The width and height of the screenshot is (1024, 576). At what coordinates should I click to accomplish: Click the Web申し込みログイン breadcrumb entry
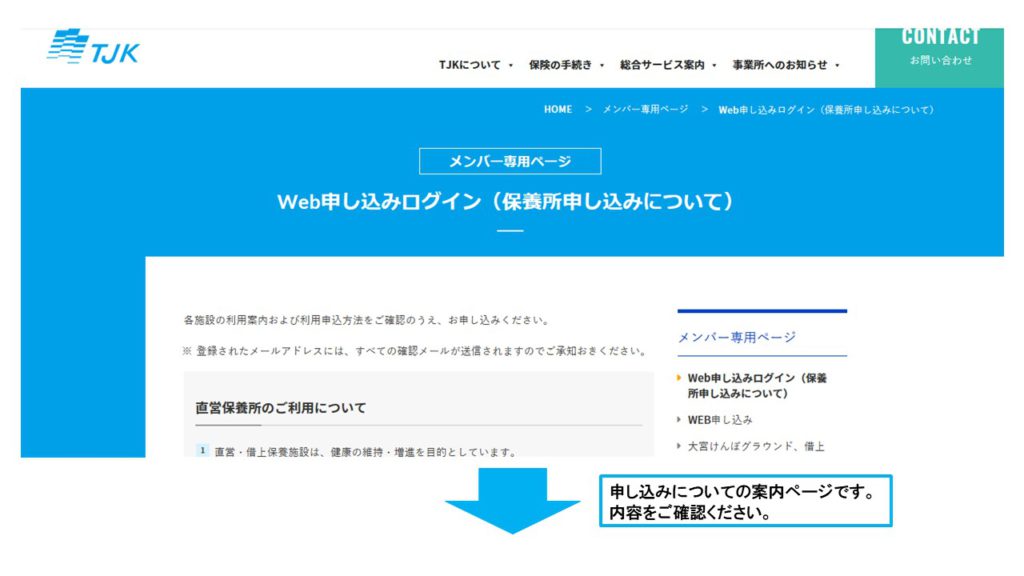point(826,109)
